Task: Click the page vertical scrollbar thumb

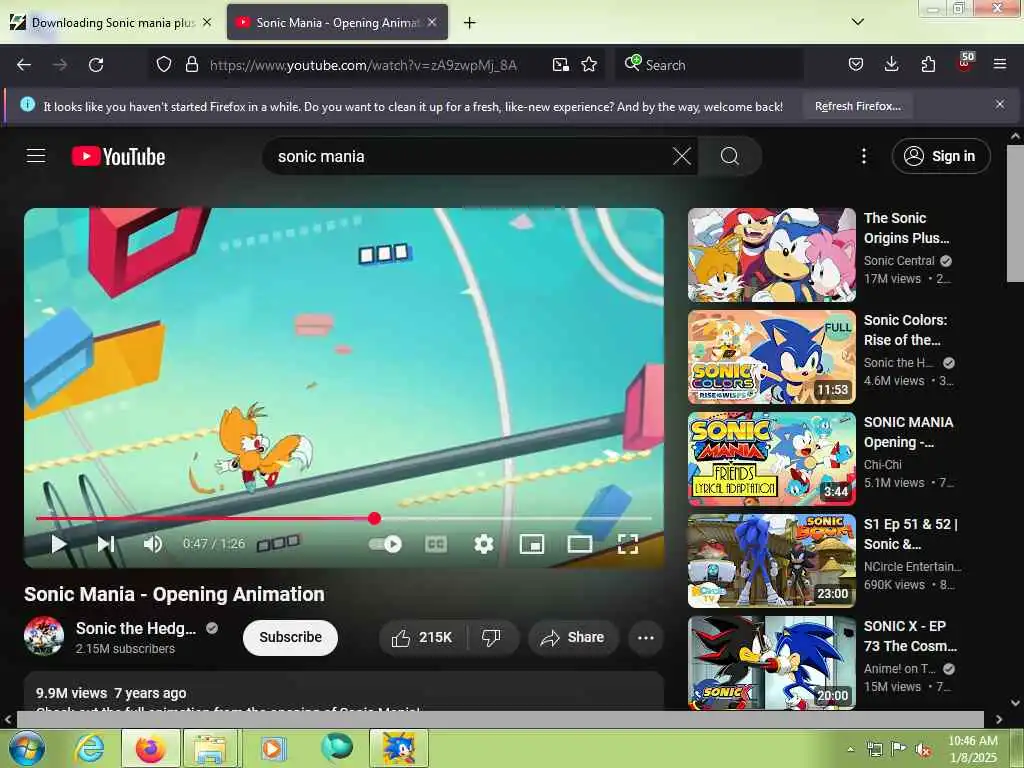Action: click(1015, 214)
